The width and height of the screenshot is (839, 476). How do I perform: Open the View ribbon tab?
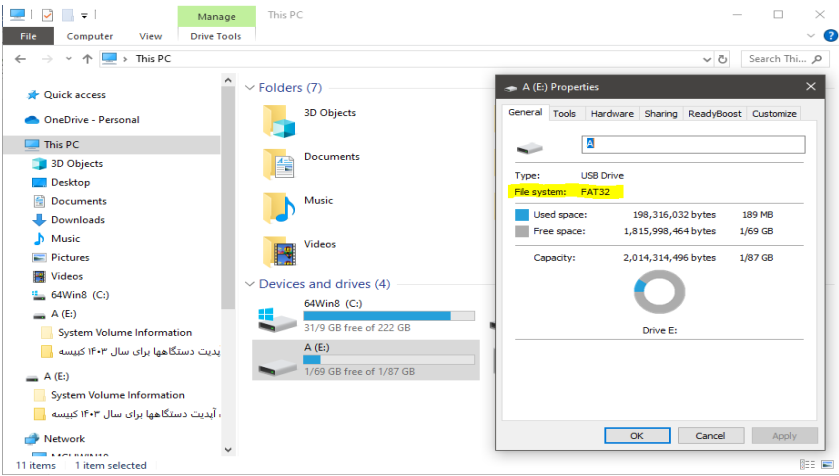point(150,36)
